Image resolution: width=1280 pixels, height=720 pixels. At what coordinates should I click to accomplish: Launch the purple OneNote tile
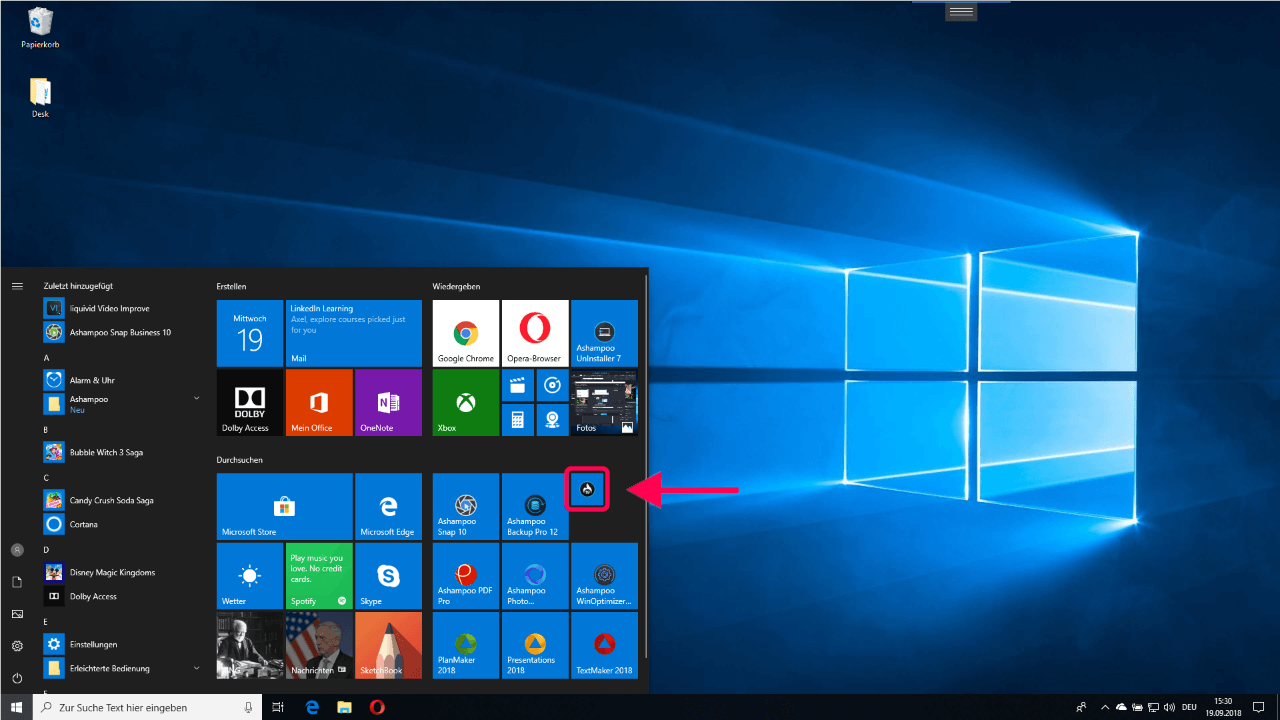[x=388, y=402]
